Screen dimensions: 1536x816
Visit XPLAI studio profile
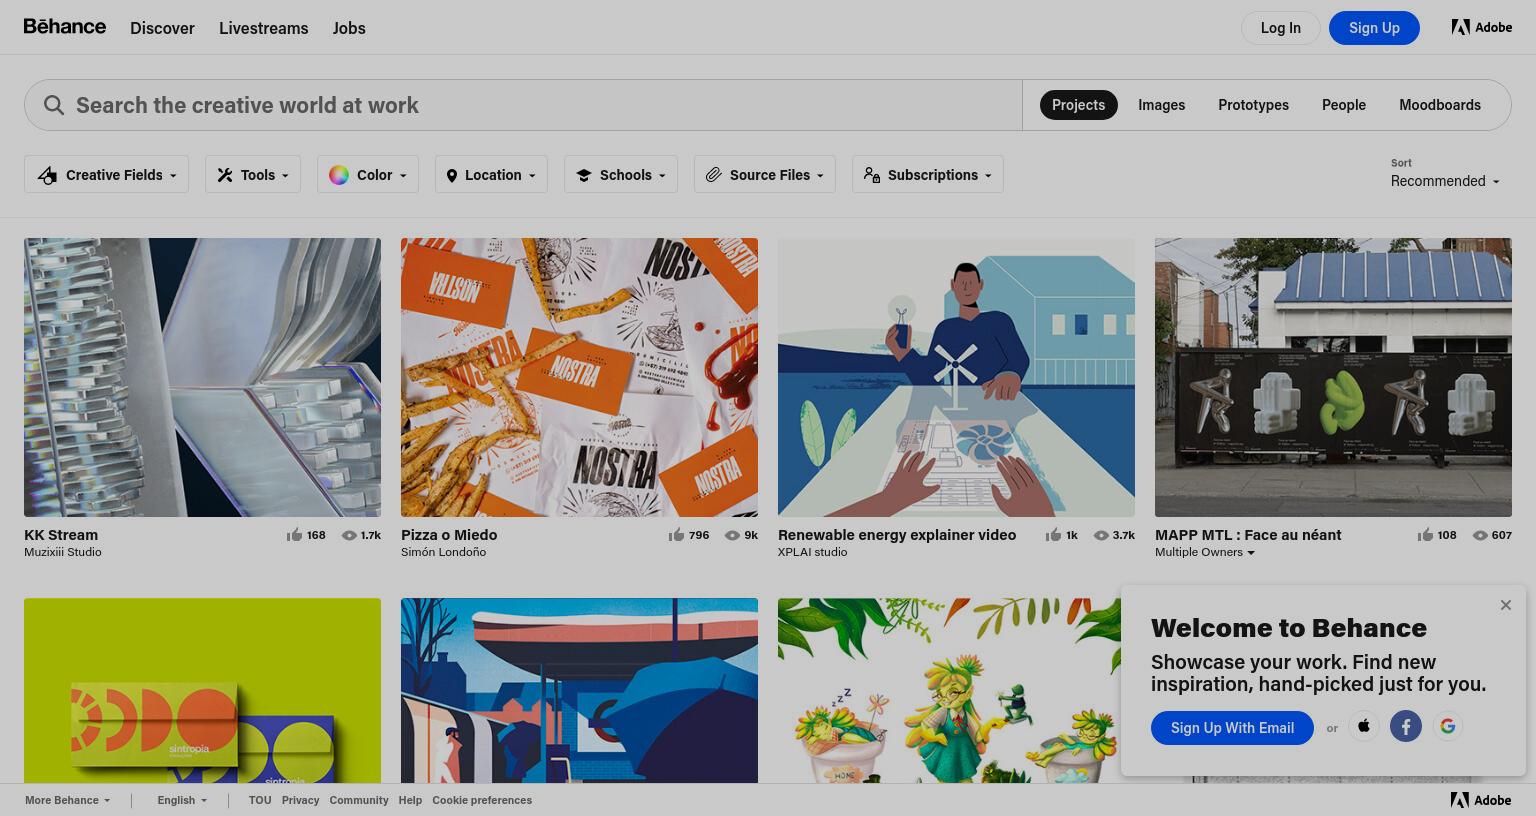812,552
